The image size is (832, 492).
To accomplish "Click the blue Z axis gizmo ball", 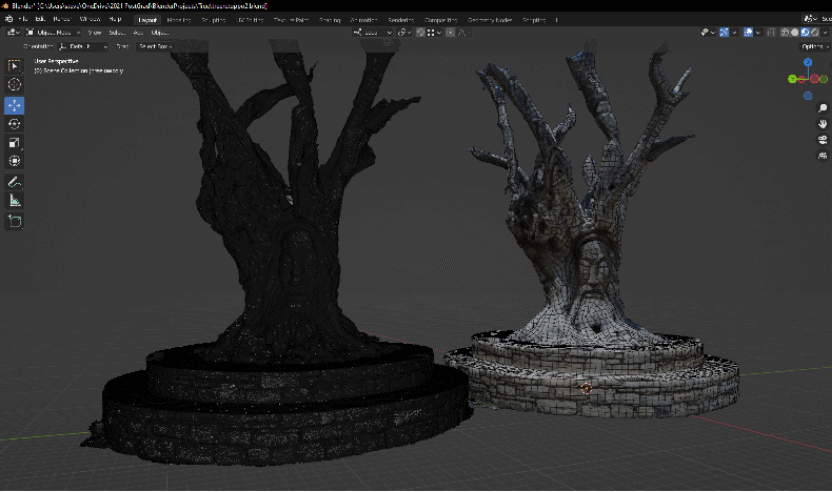I will coord(808,62).
